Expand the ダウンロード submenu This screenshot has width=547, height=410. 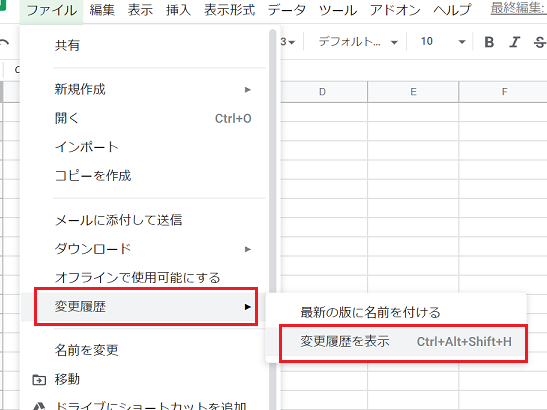[x=145, y=249]
